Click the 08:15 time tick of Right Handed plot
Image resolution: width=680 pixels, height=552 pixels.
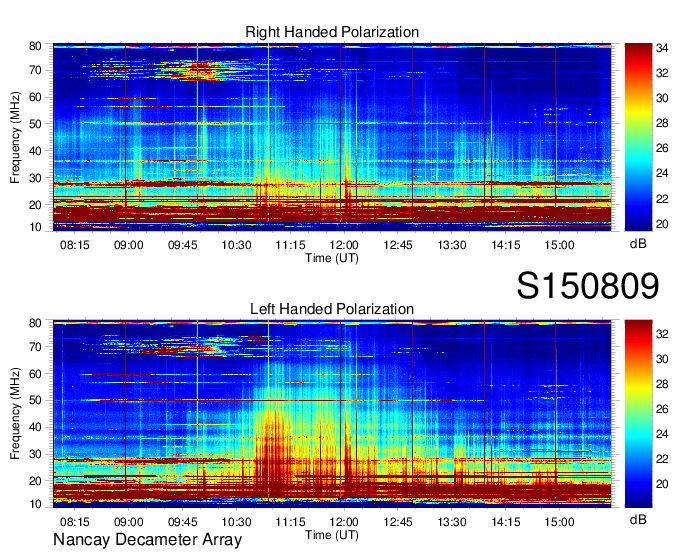[75, 245]
